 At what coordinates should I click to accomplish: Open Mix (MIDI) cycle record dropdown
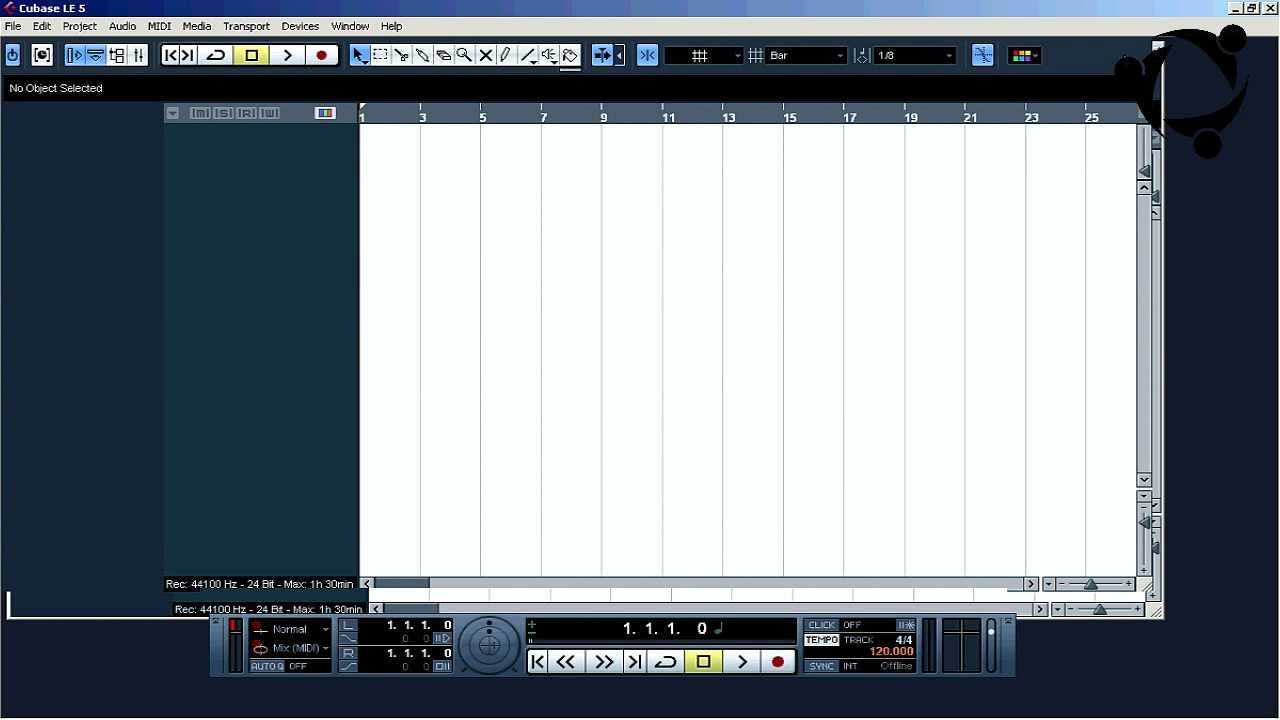point(290,648)
